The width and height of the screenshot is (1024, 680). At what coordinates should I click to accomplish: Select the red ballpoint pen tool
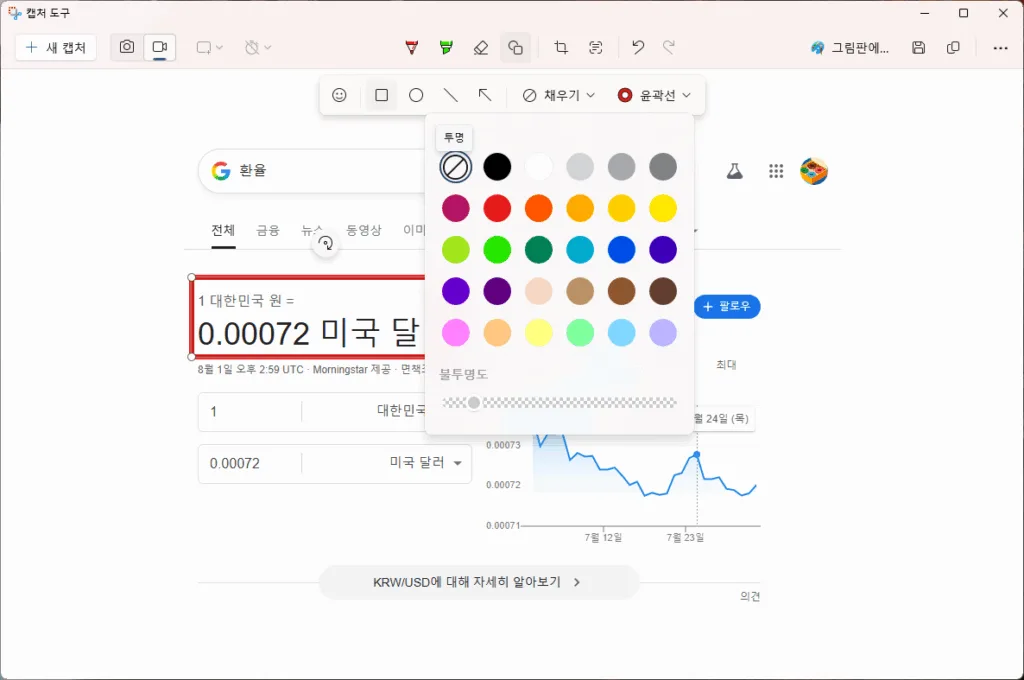point(411,47)
